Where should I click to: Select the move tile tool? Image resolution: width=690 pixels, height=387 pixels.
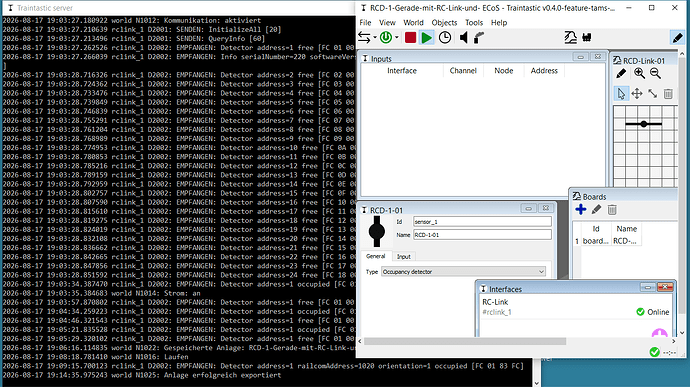coord(637,93)
